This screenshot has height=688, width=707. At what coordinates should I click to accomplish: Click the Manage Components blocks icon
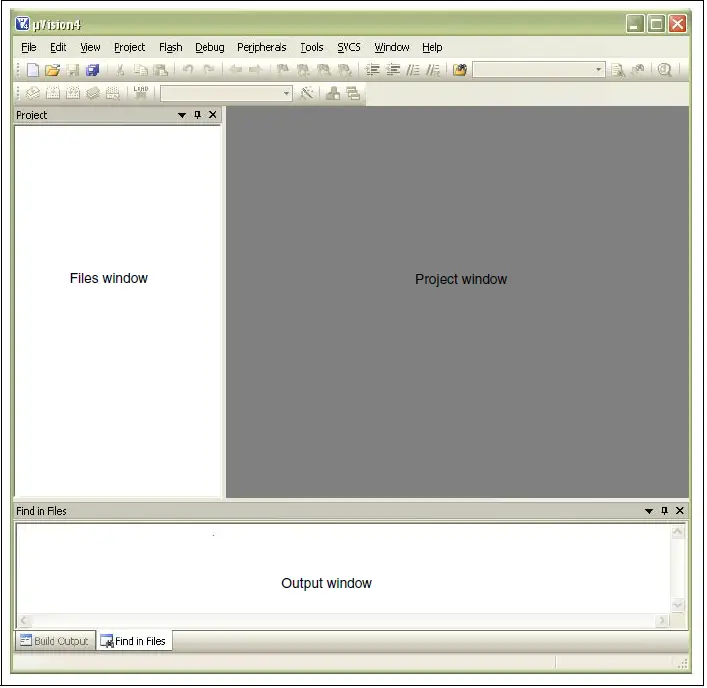coord(334,93)
